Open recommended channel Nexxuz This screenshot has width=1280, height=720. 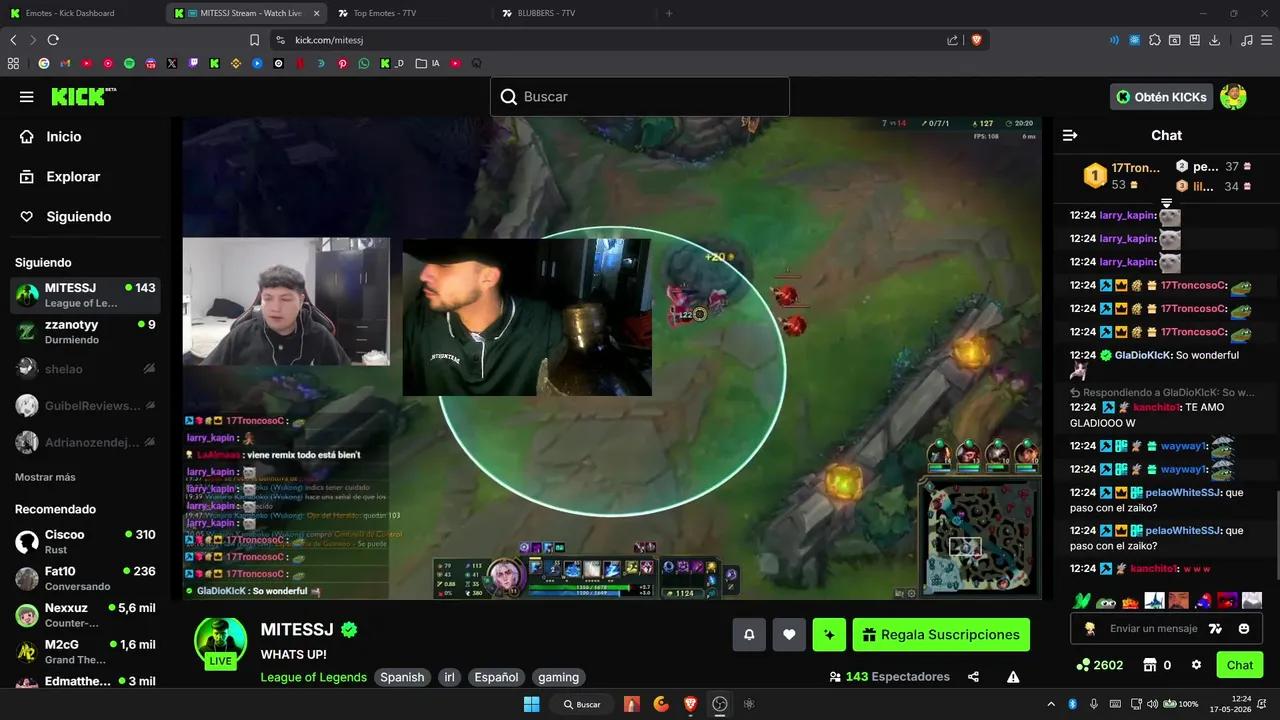tap(86, 615)
